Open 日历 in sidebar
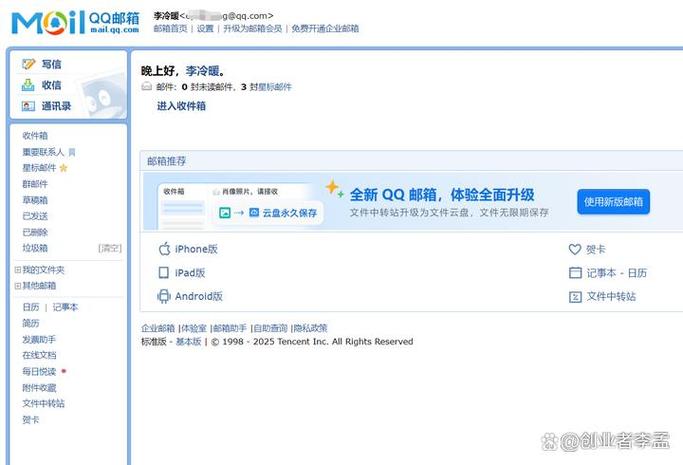Screen dimensions: 683x465 coord(30,307)
